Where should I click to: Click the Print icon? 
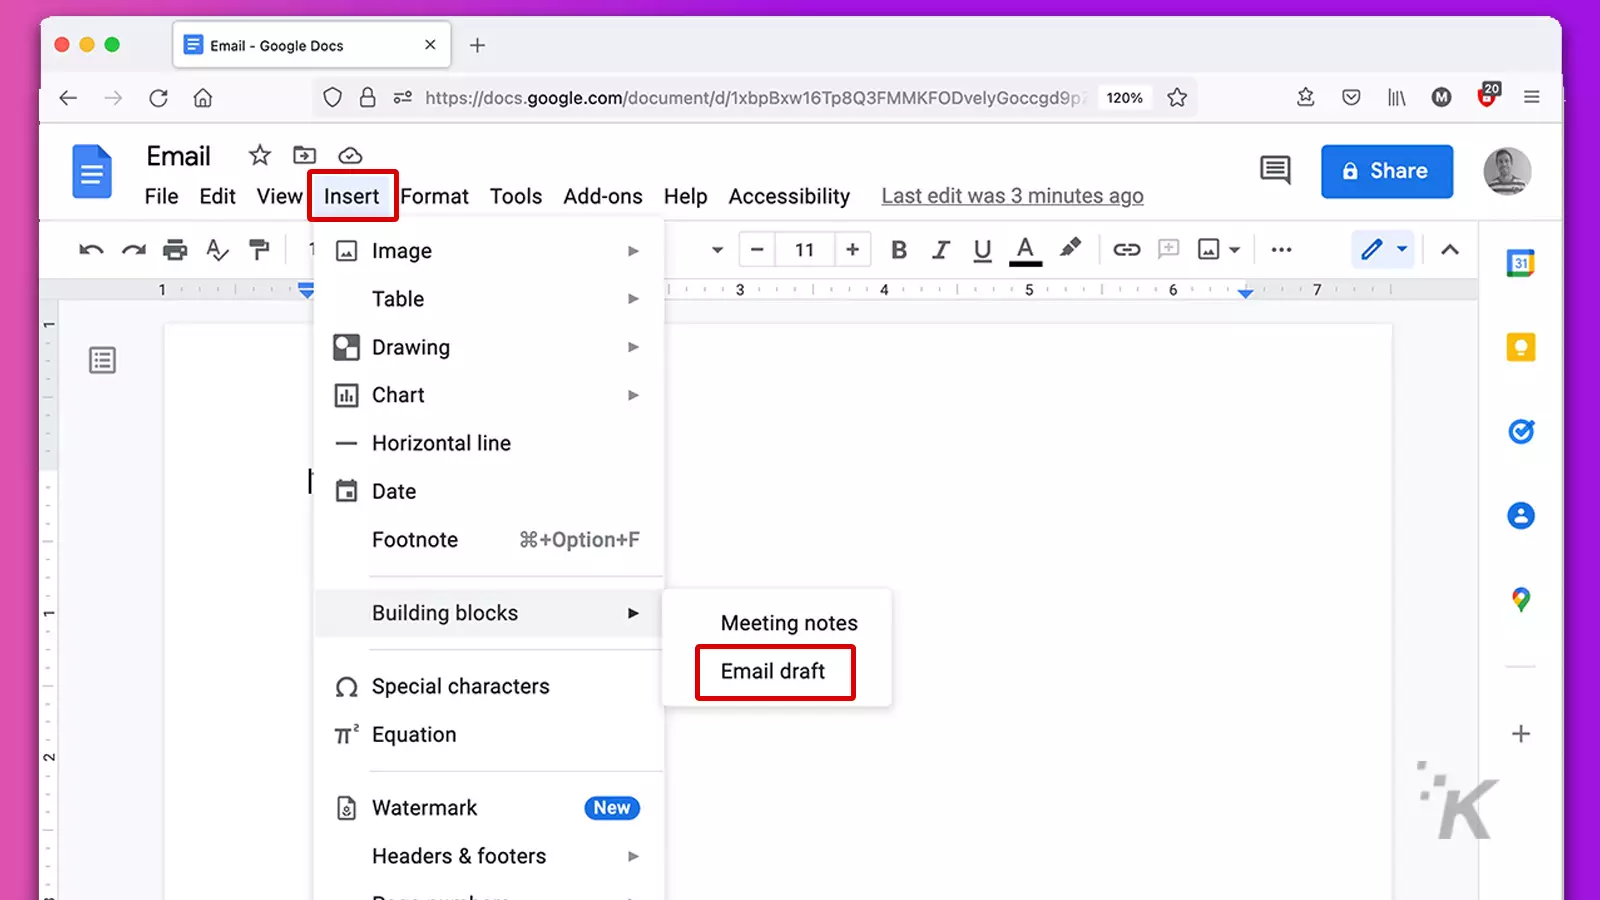tap(175, 250)
